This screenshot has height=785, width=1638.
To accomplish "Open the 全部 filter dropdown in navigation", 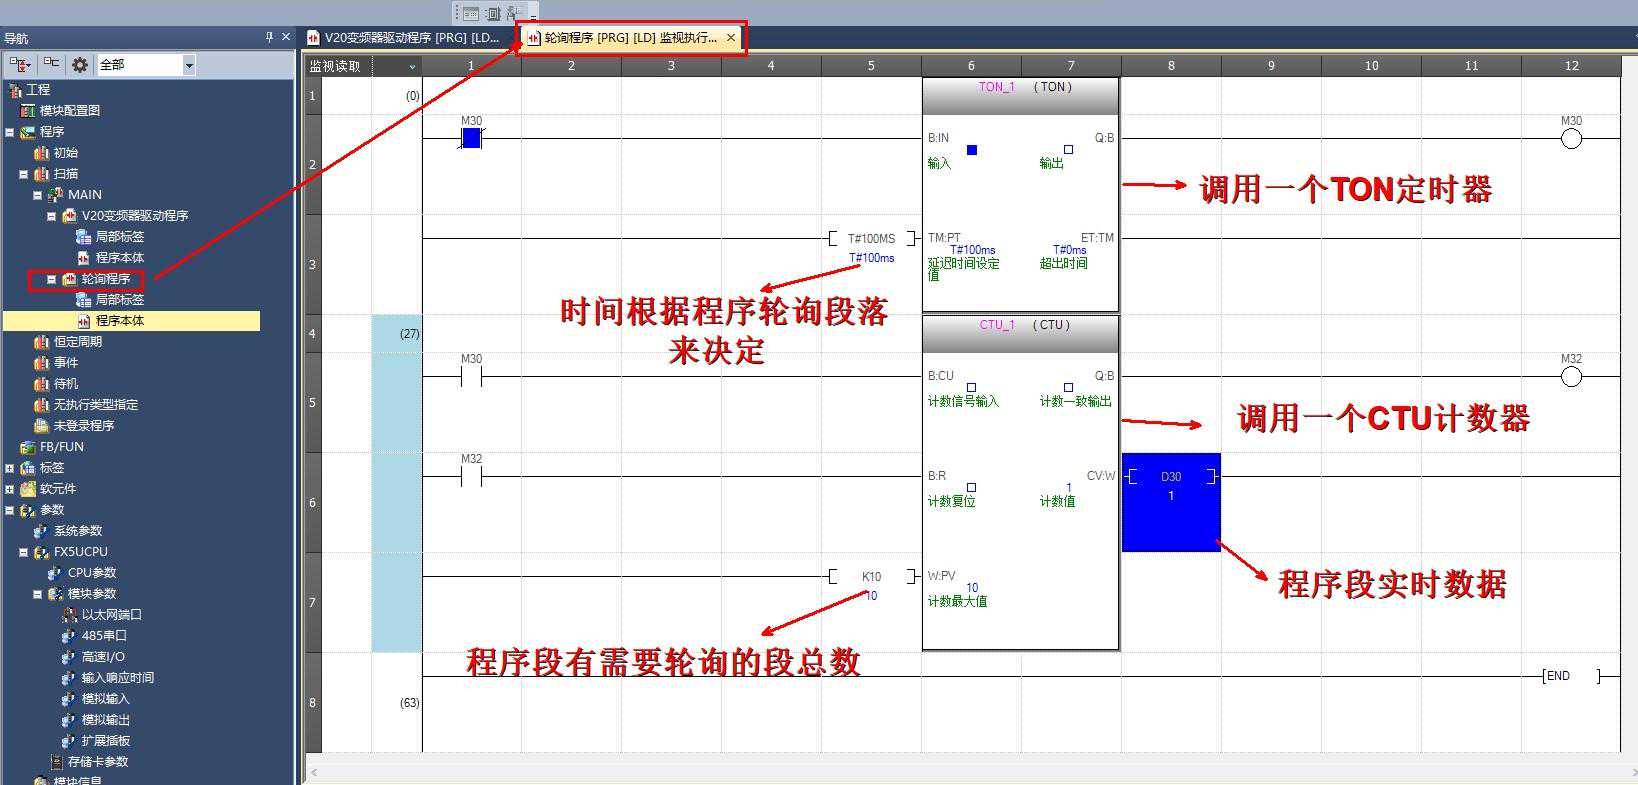I will click(x=189, y=65).
